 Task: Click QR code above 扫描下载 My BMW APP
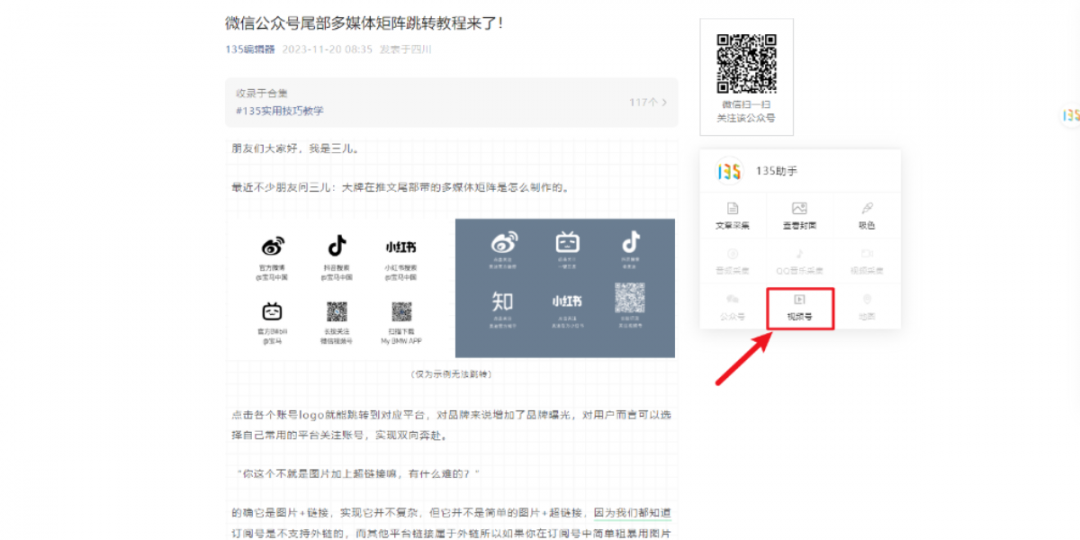402,311
